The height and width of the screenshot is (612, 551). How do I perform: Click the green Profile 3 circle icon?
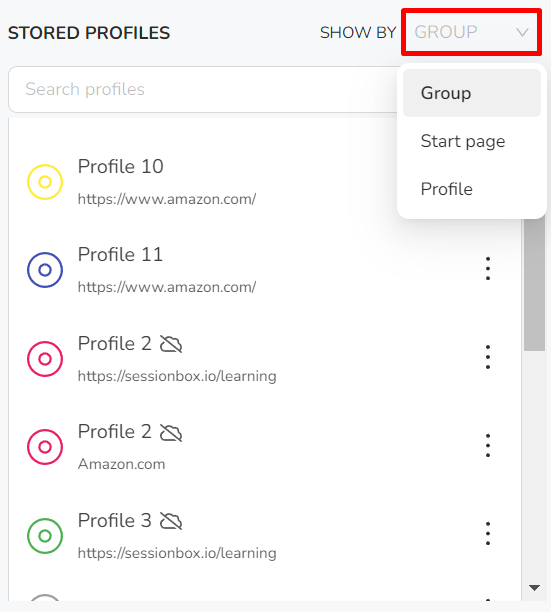45,536
